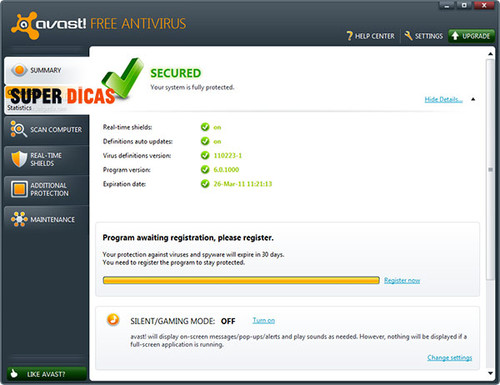Click the scrollbar up arrow
Image resolution: width=500 pixels, height=385 pixels.
(x=490, y=54)
